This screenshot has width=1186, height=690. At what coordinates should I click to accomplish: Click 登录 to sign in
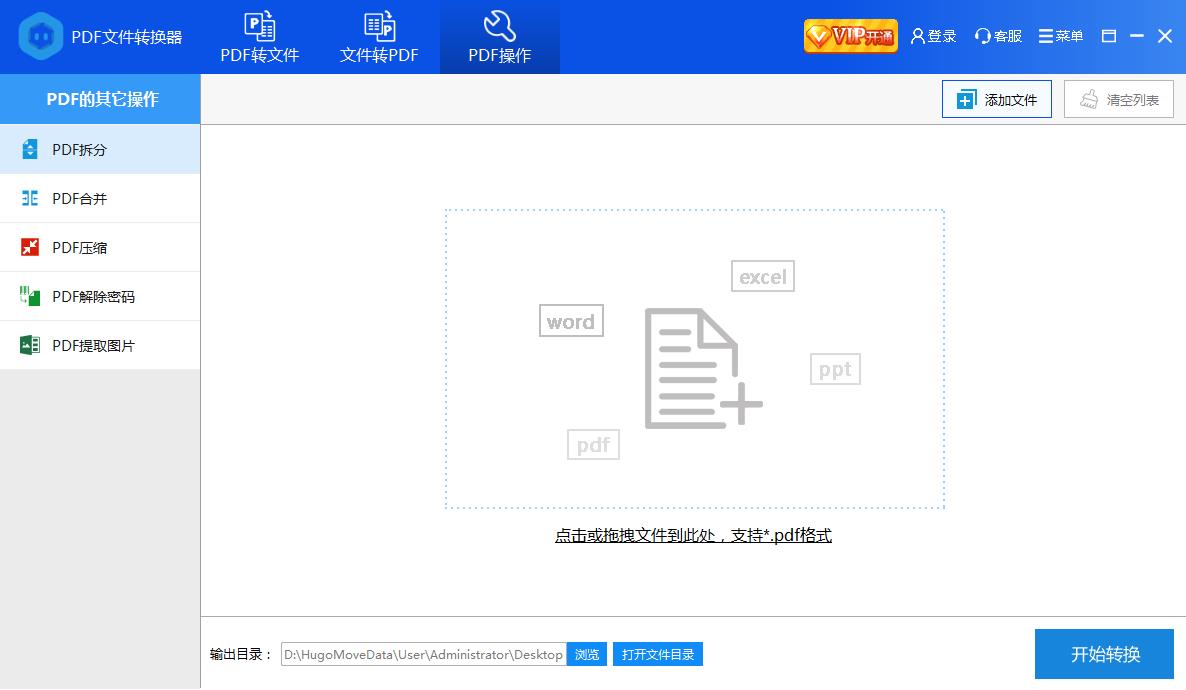[933, 36]
